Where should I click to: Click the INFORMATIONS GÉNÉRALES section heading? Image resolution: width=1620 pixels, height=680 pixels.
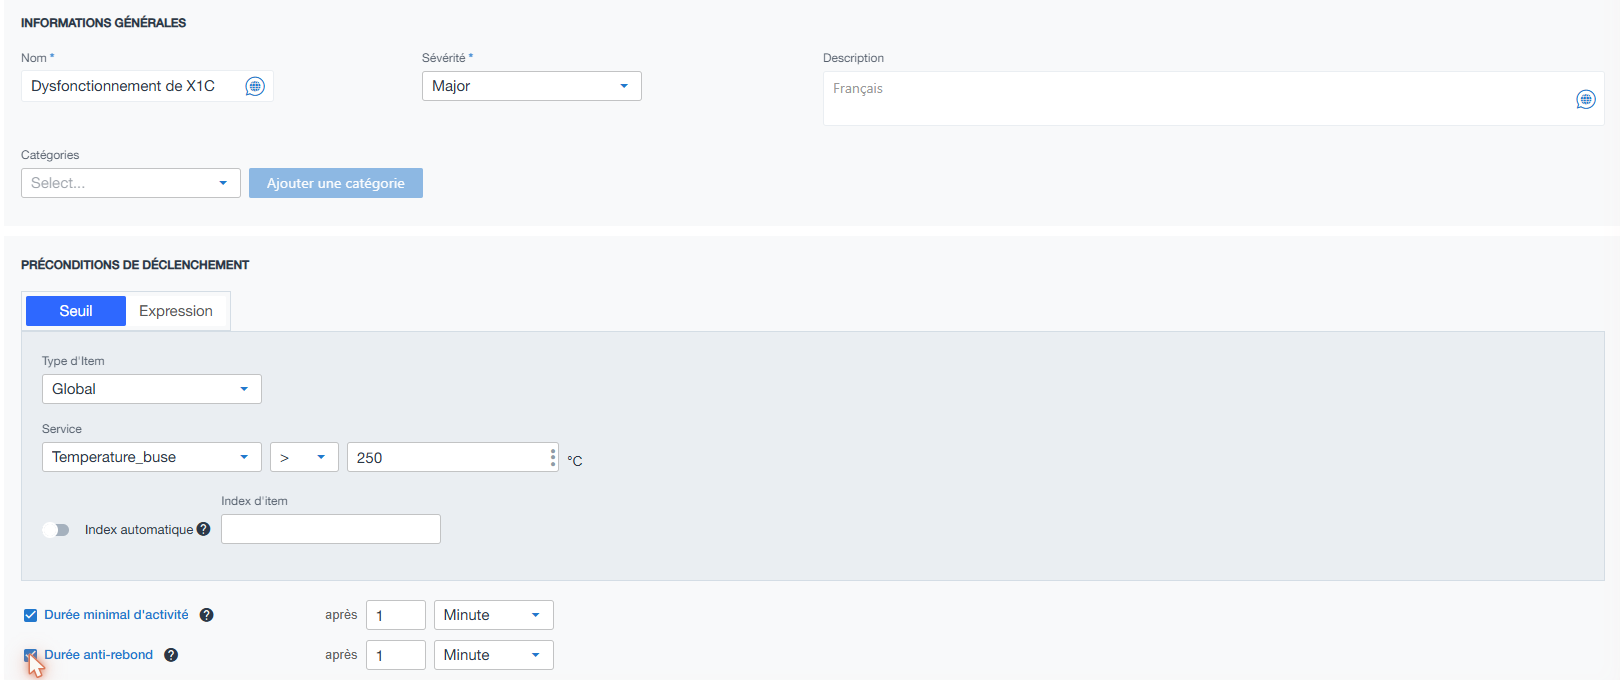[x=104, y=23]
